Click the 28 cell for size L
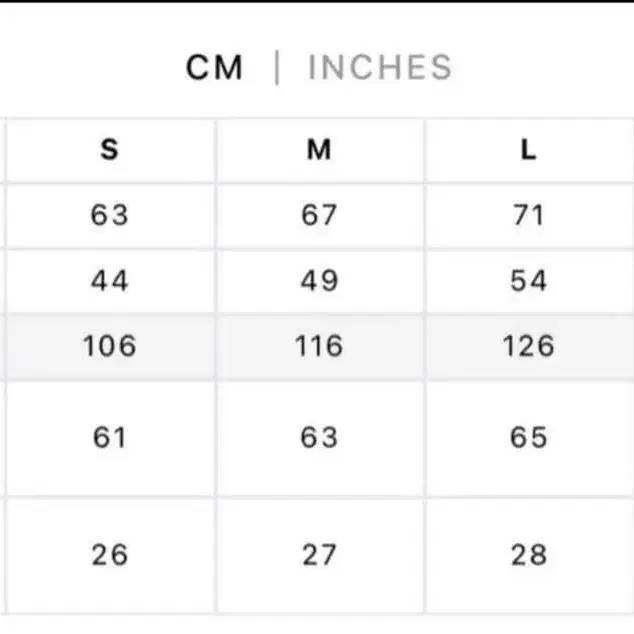 click(x=528, y=554)
